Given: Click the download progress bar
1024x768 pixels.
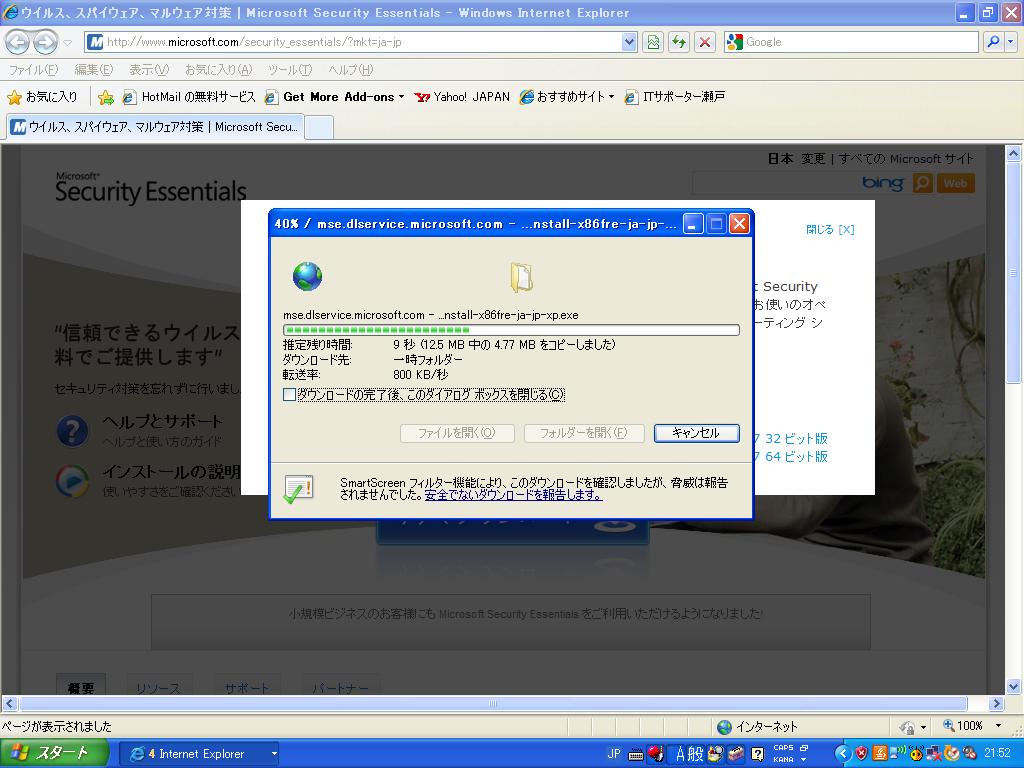Looking at the screenshot, I should 511,330.
